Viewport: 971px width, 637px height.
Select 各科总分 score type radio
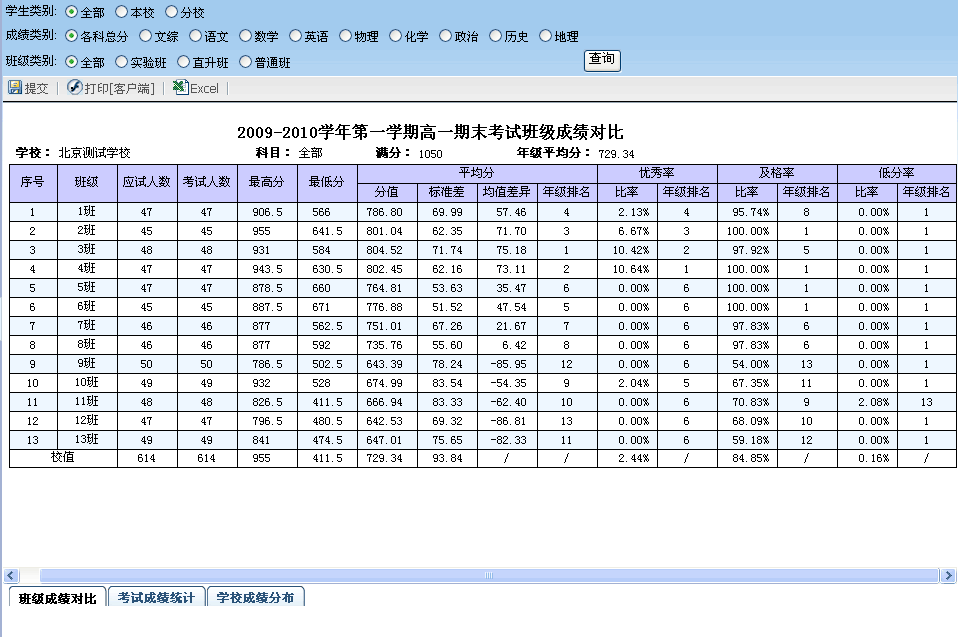72,36
